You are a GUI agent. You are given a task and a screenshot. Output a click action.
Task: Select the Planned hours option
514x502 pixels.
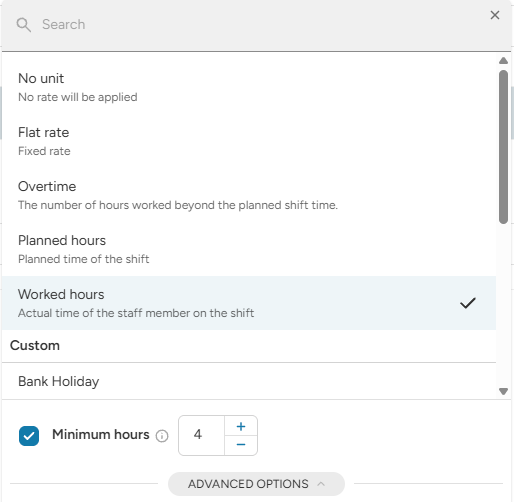(x=249, y=249)
